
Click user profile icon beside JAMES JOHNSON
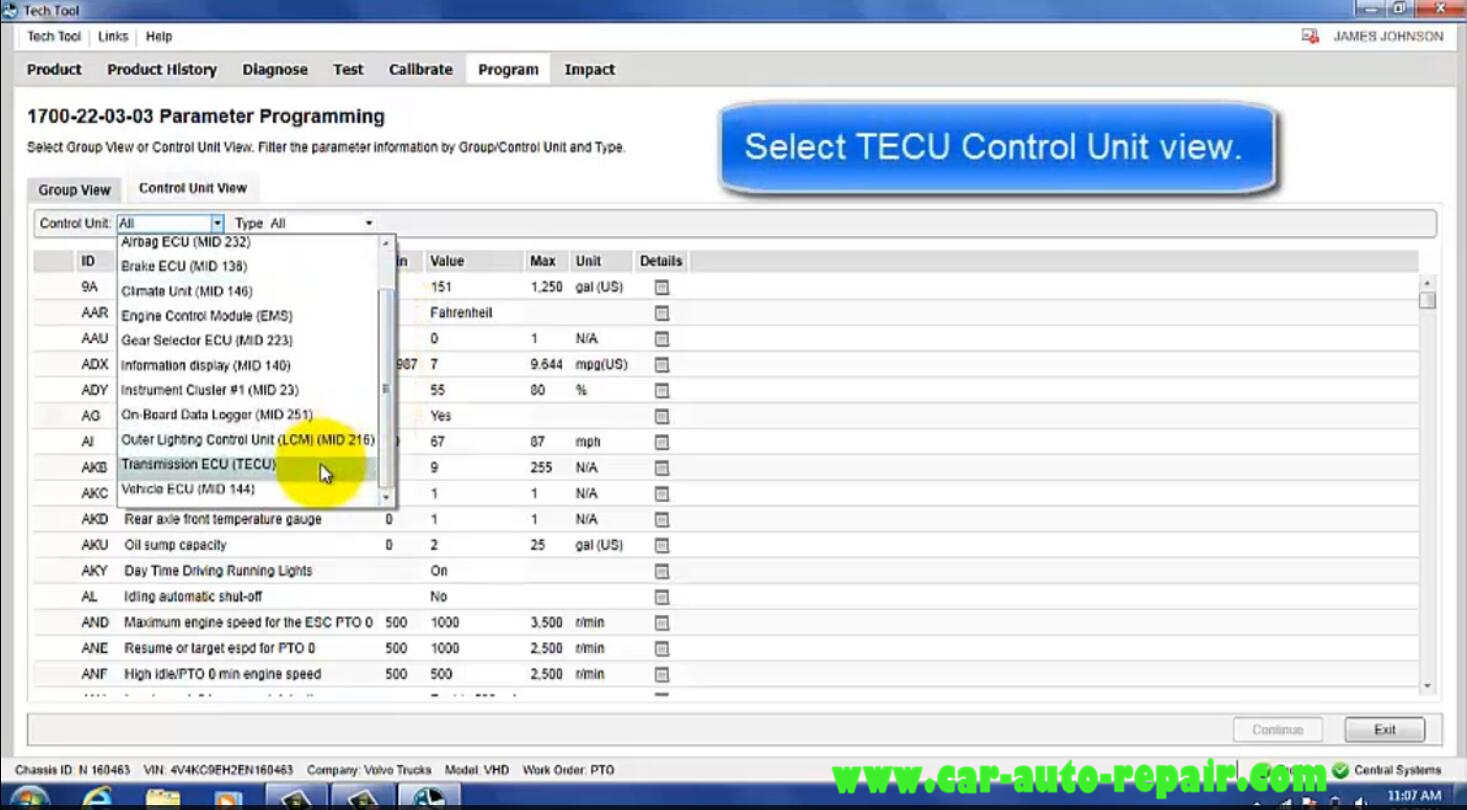pyautogui.click(x=1310, y=36)
